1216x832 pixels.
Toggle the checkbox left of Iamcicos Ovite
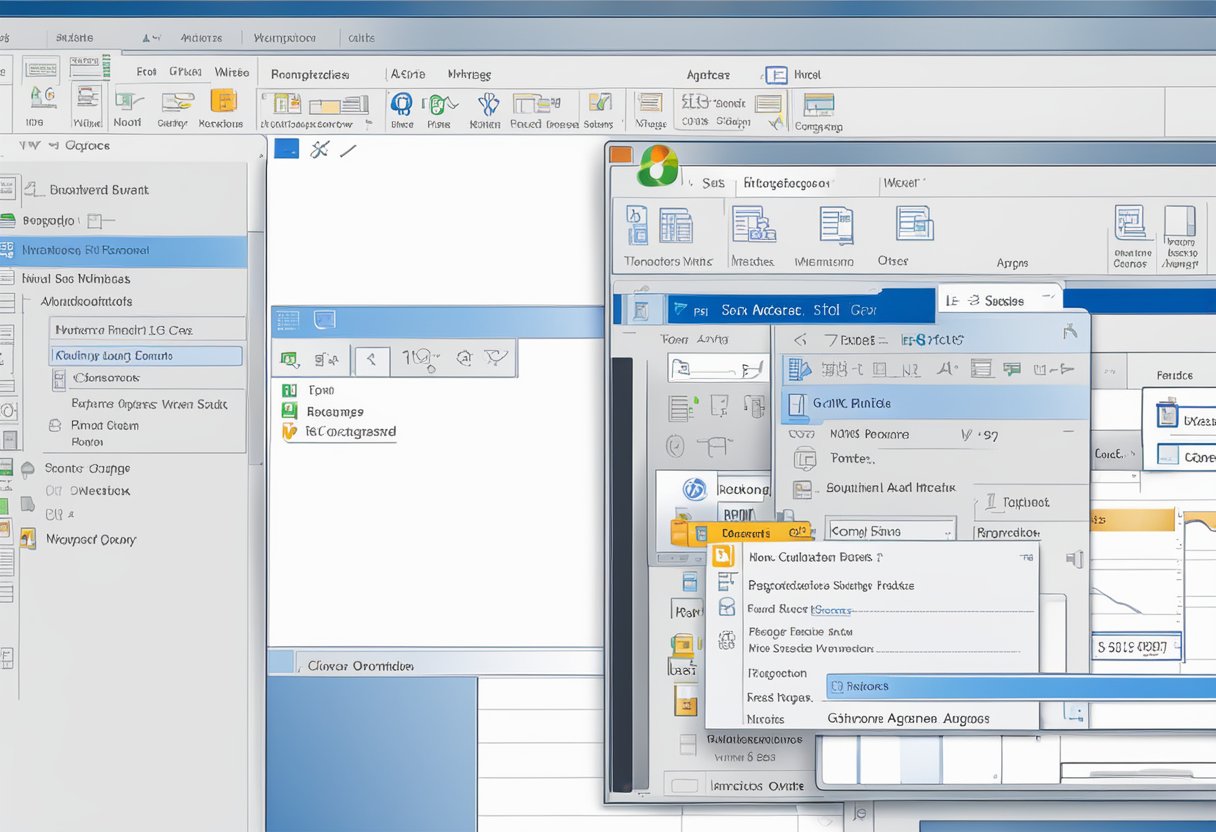687,785
